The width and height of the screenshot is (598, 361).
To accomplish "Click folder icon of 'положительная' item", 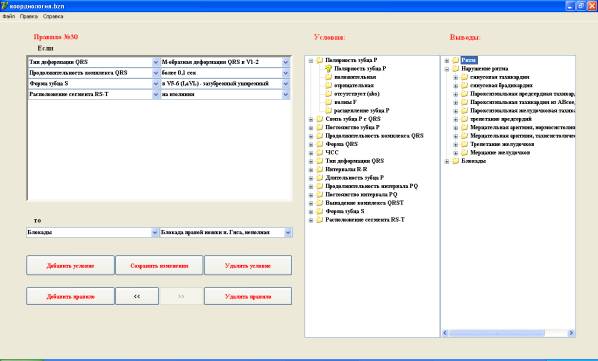I will [x=328, y=77].
